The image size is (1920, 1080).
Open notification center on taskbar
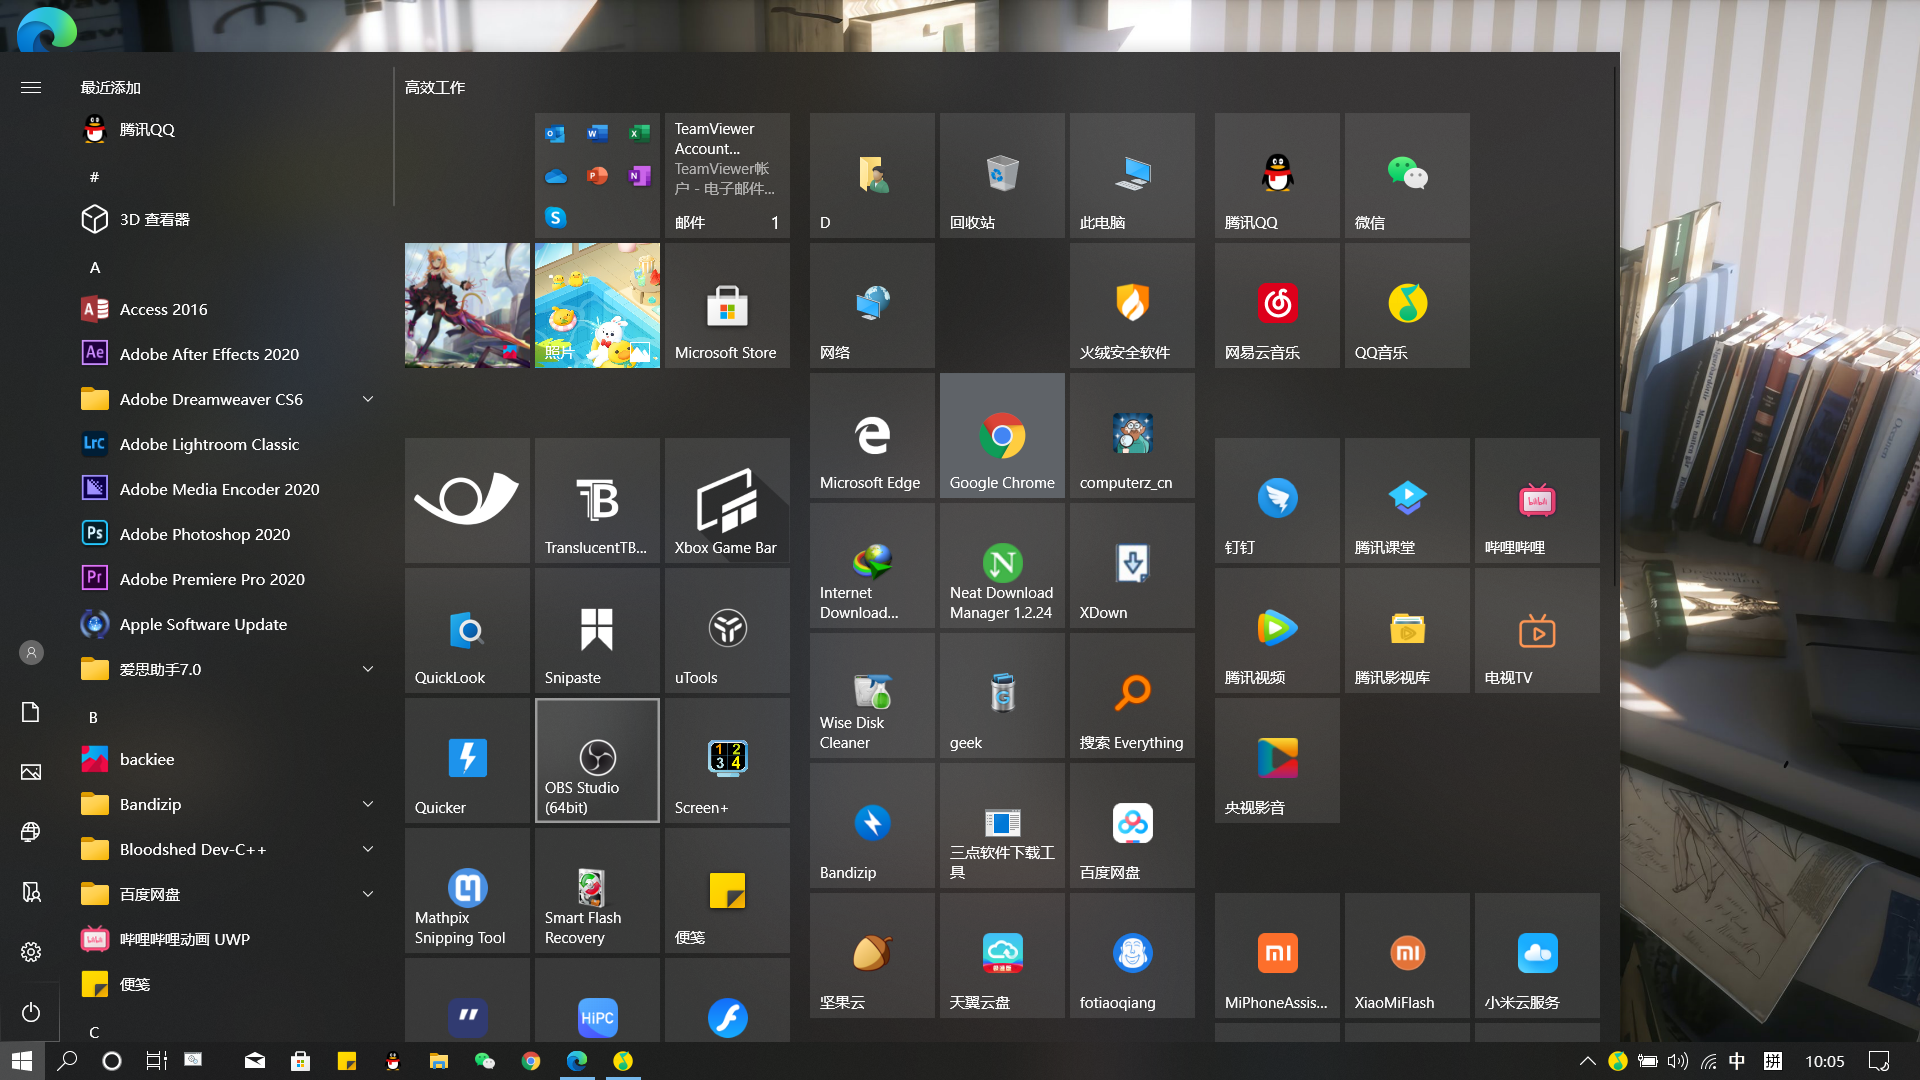tap(1879, 1061)
